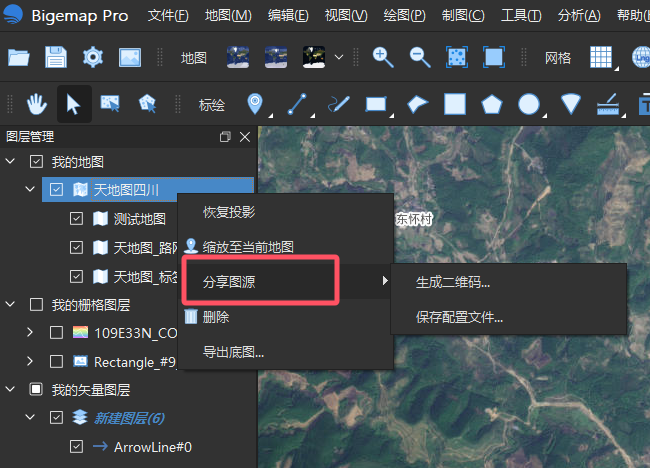
Task: Open the grid table icon
Action: coord(601,57)
